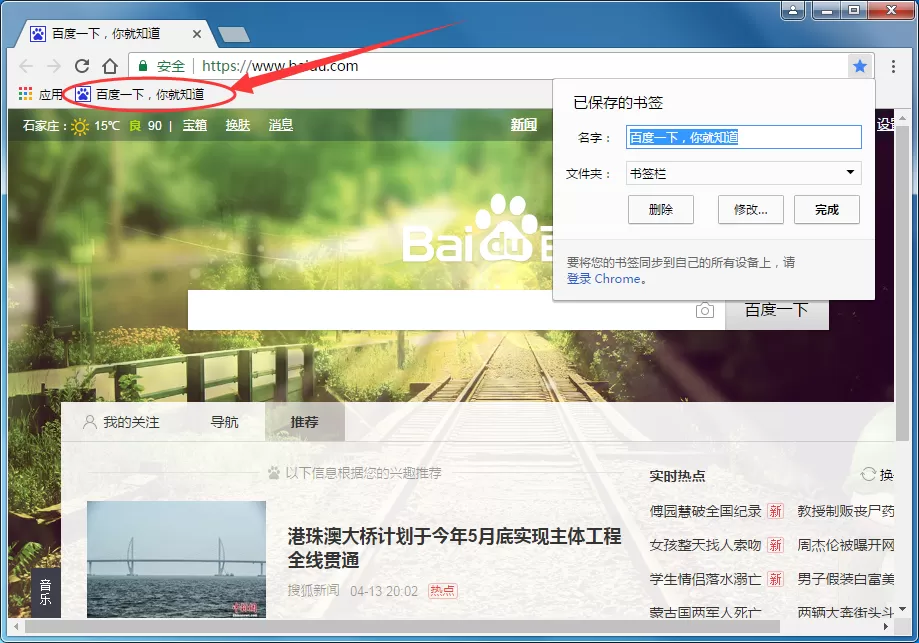The image size is (919, 643).
Task: Open the 新闻 link
Action: pos(523,124)
